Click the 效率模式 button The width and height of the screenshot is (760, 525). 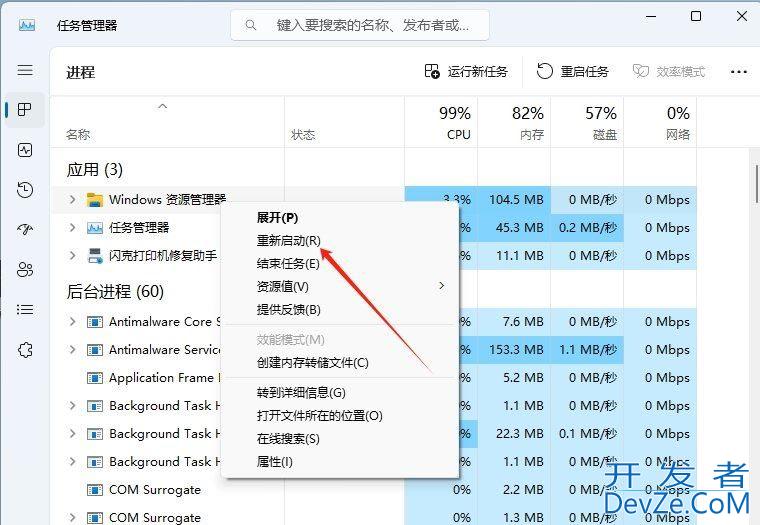(668, 72)
